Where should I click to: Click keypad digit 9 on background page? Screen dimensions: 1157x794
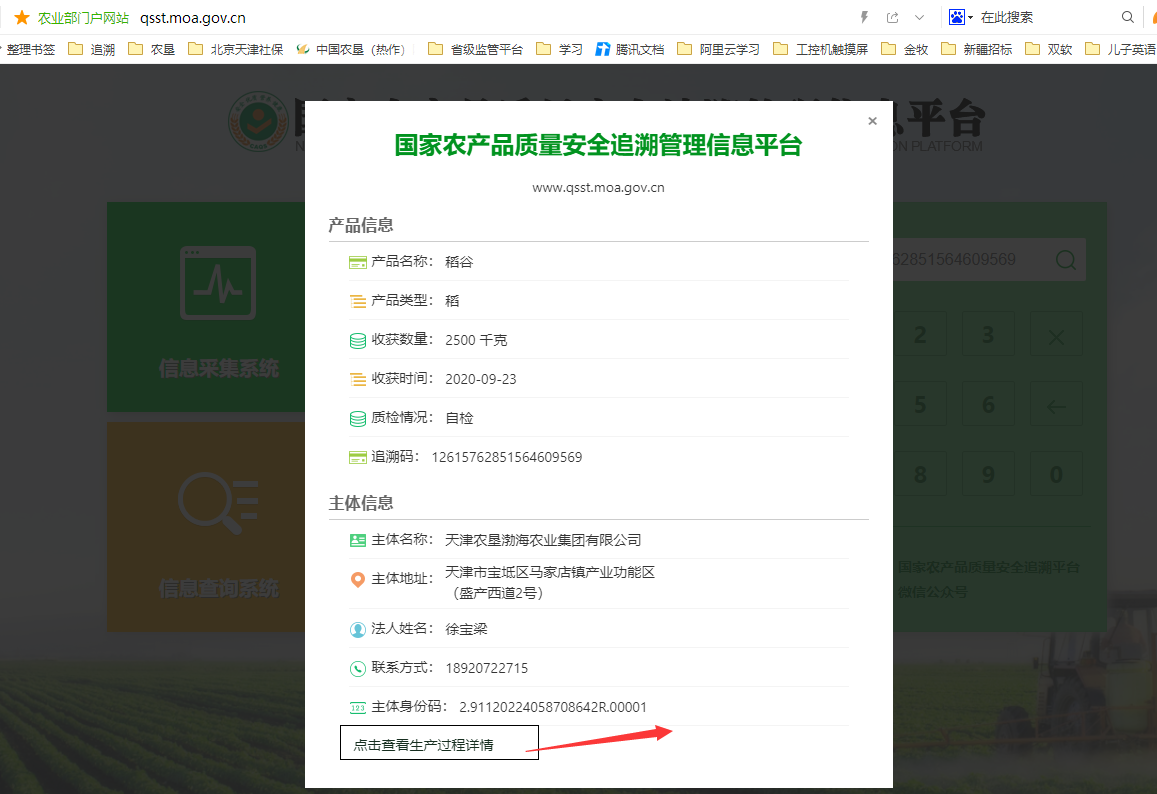click(x=988, y=474)
